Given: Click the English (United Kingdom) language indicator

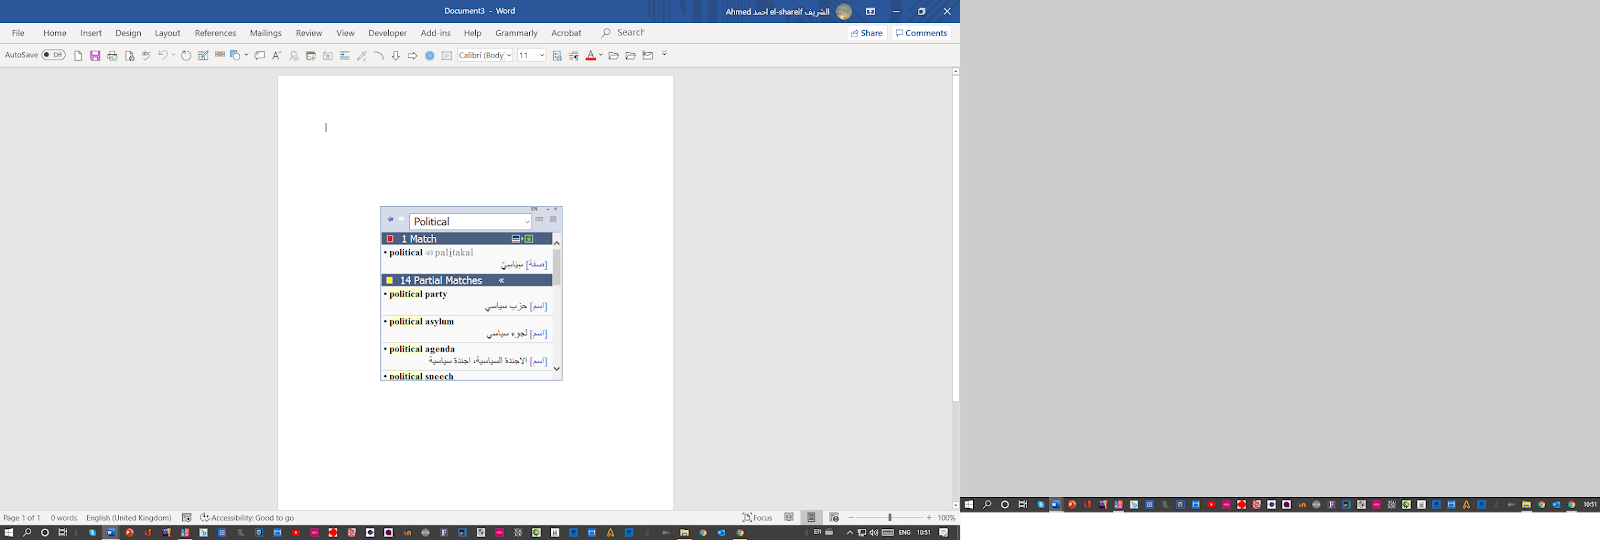Looking at the screenshot, I should pyautogui.click(x=128, y=518).
